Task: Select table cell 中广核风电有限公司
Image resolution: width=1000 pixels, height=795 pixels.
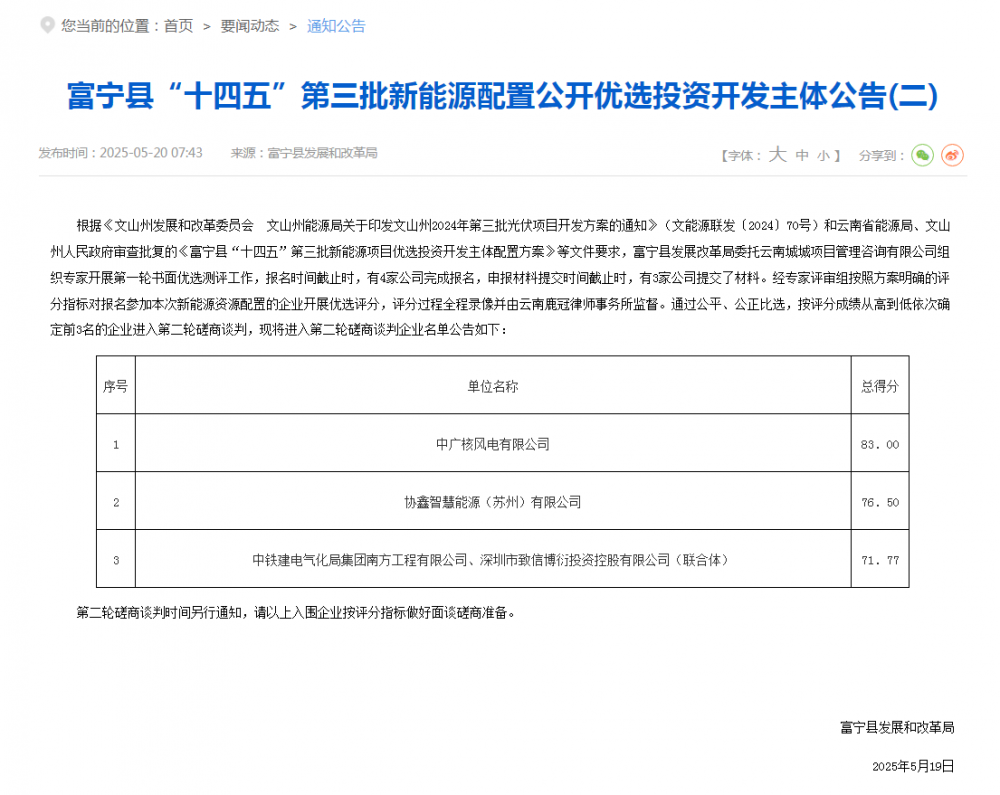Action: 493,444
